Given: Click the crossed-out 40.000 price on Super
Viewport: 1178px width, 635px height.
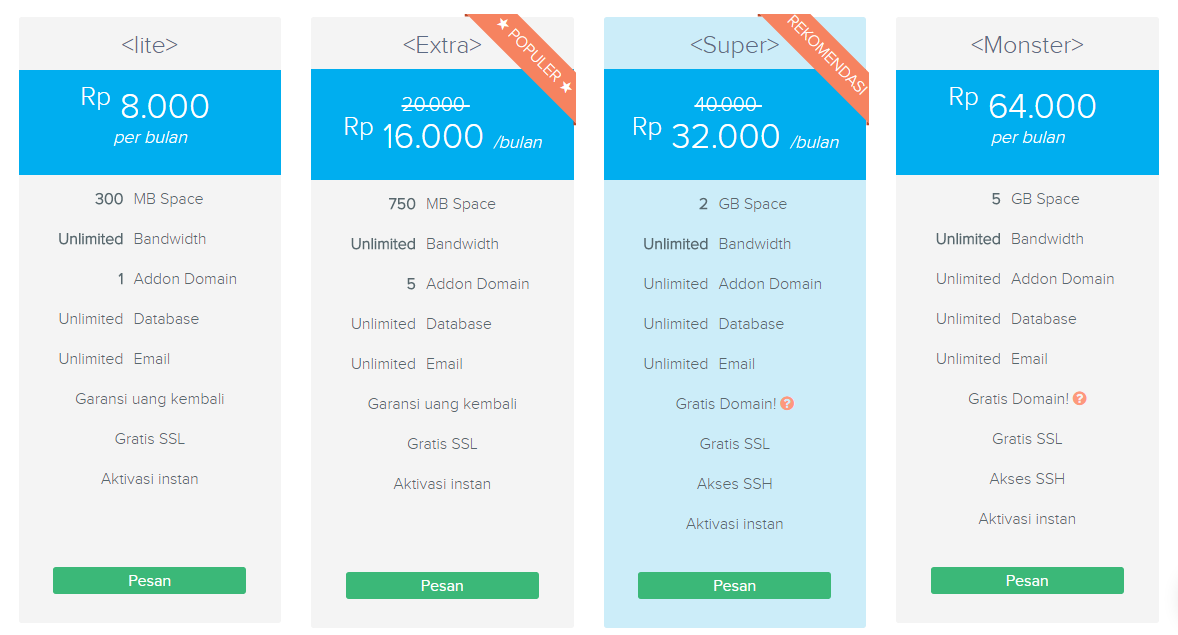Looking at the screenshot, I should 726,104.
